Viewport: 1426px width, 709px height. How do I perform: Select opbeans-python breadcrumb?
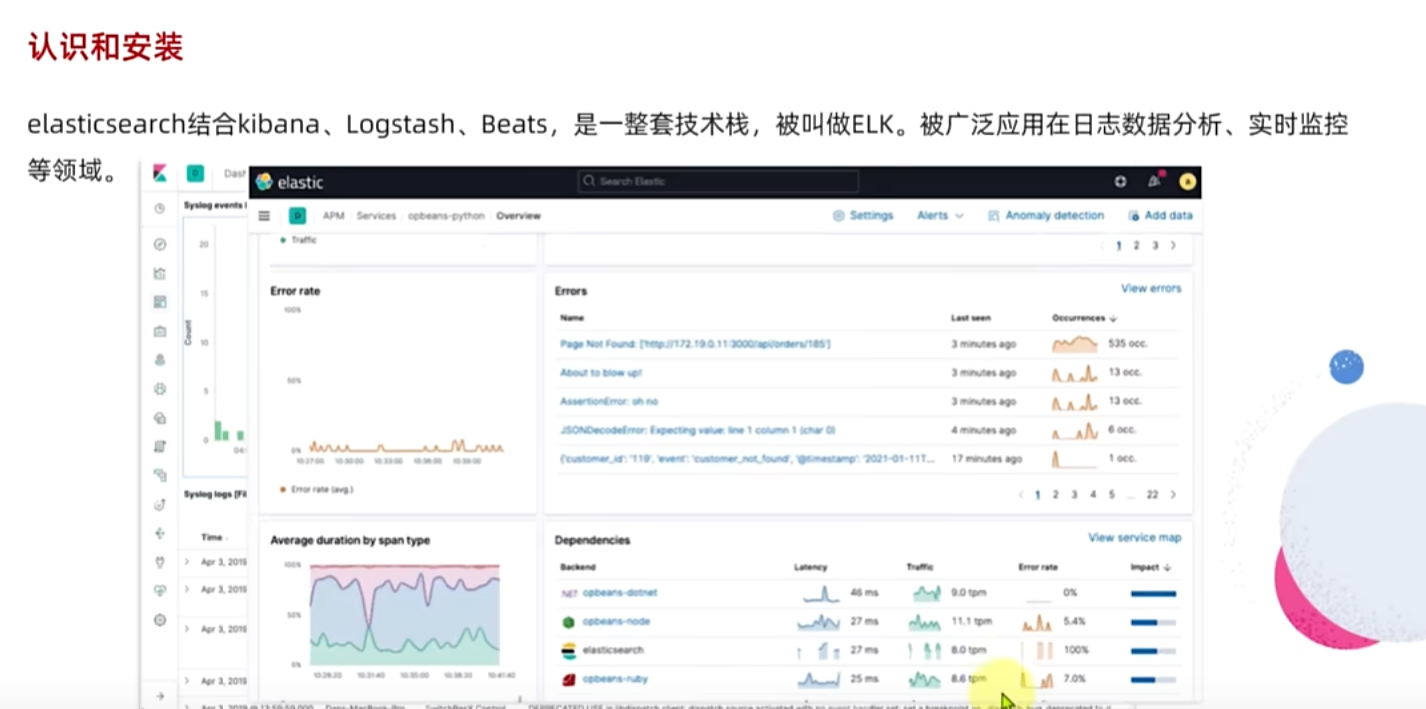point(446,216)
